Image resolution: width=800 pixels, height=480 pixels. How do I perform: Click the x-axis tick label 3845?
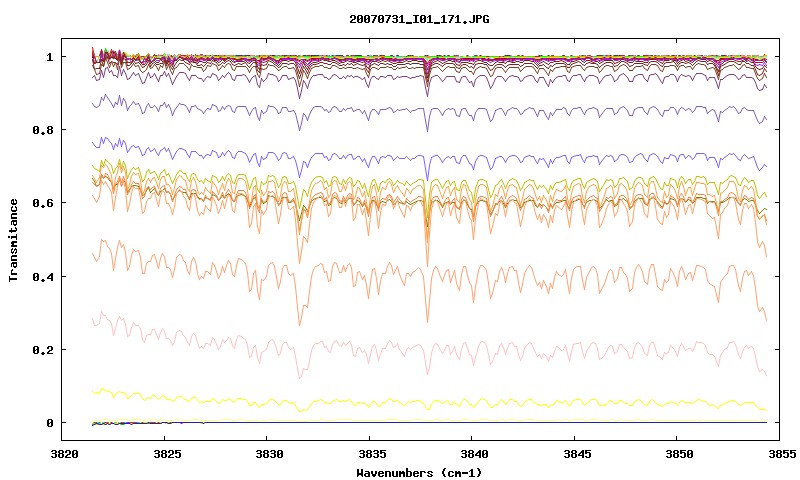[x=577, y=454]
